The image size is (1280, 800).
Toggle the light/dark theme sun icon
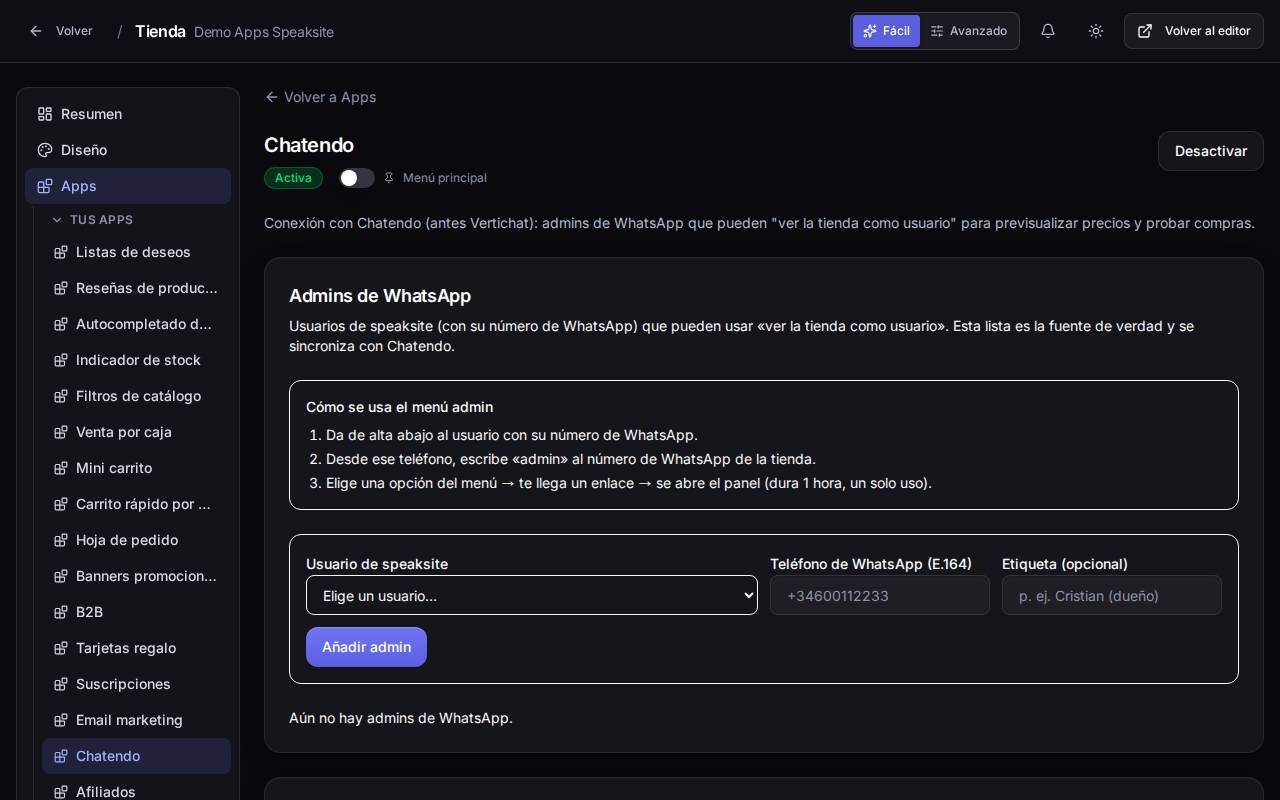tap(1096, 31)
